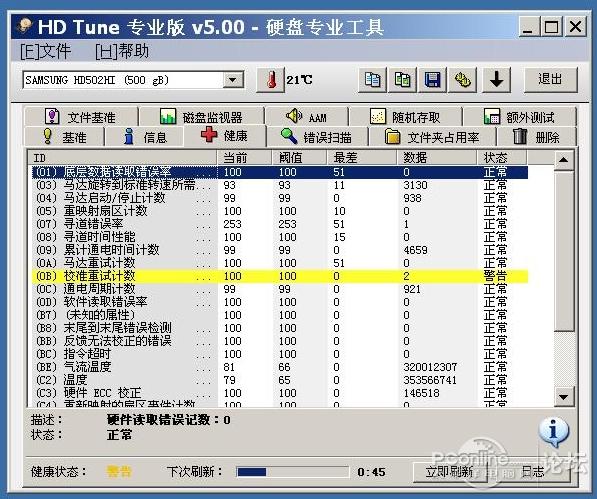Viewport: 597px width, 499px height.
Task: Open the 错误扫描 tab with magnifier icon
Action: click(x=317, y=137)
